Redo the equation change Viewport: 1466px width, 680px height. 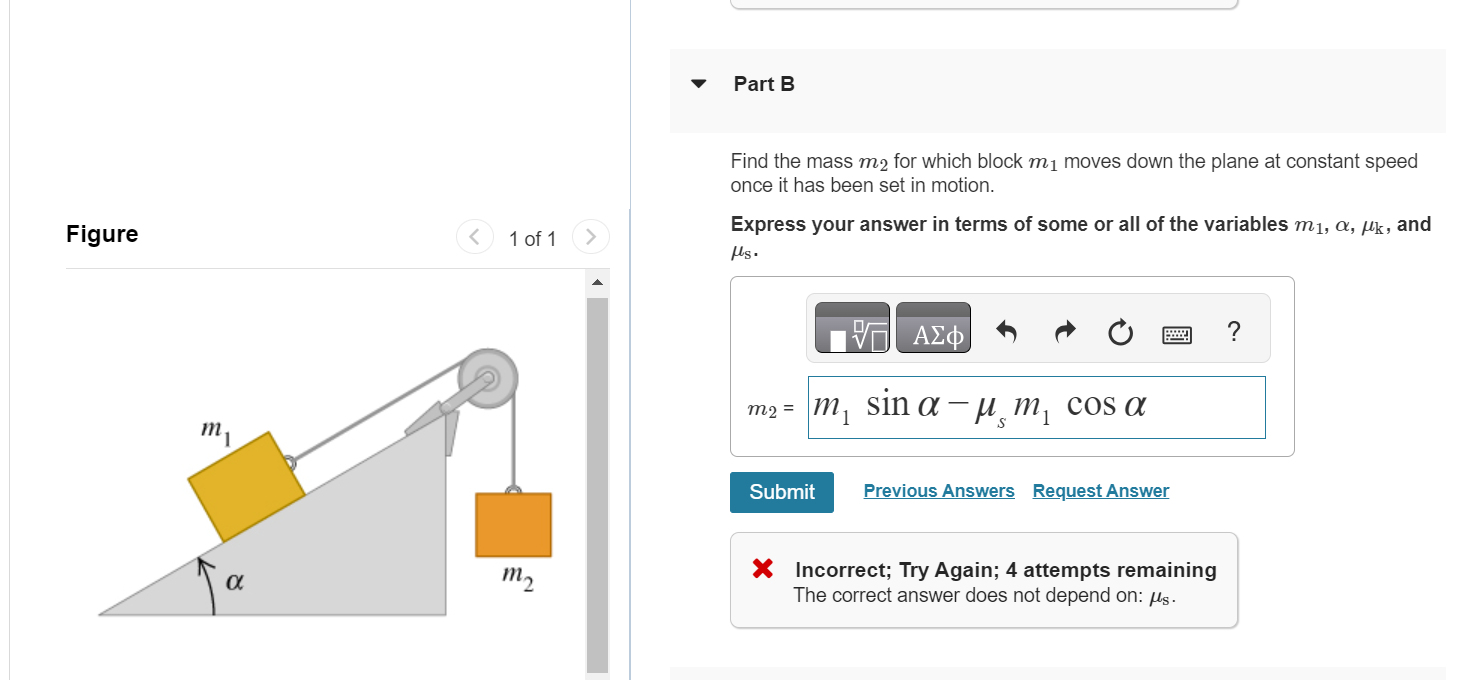point(1064,331)
